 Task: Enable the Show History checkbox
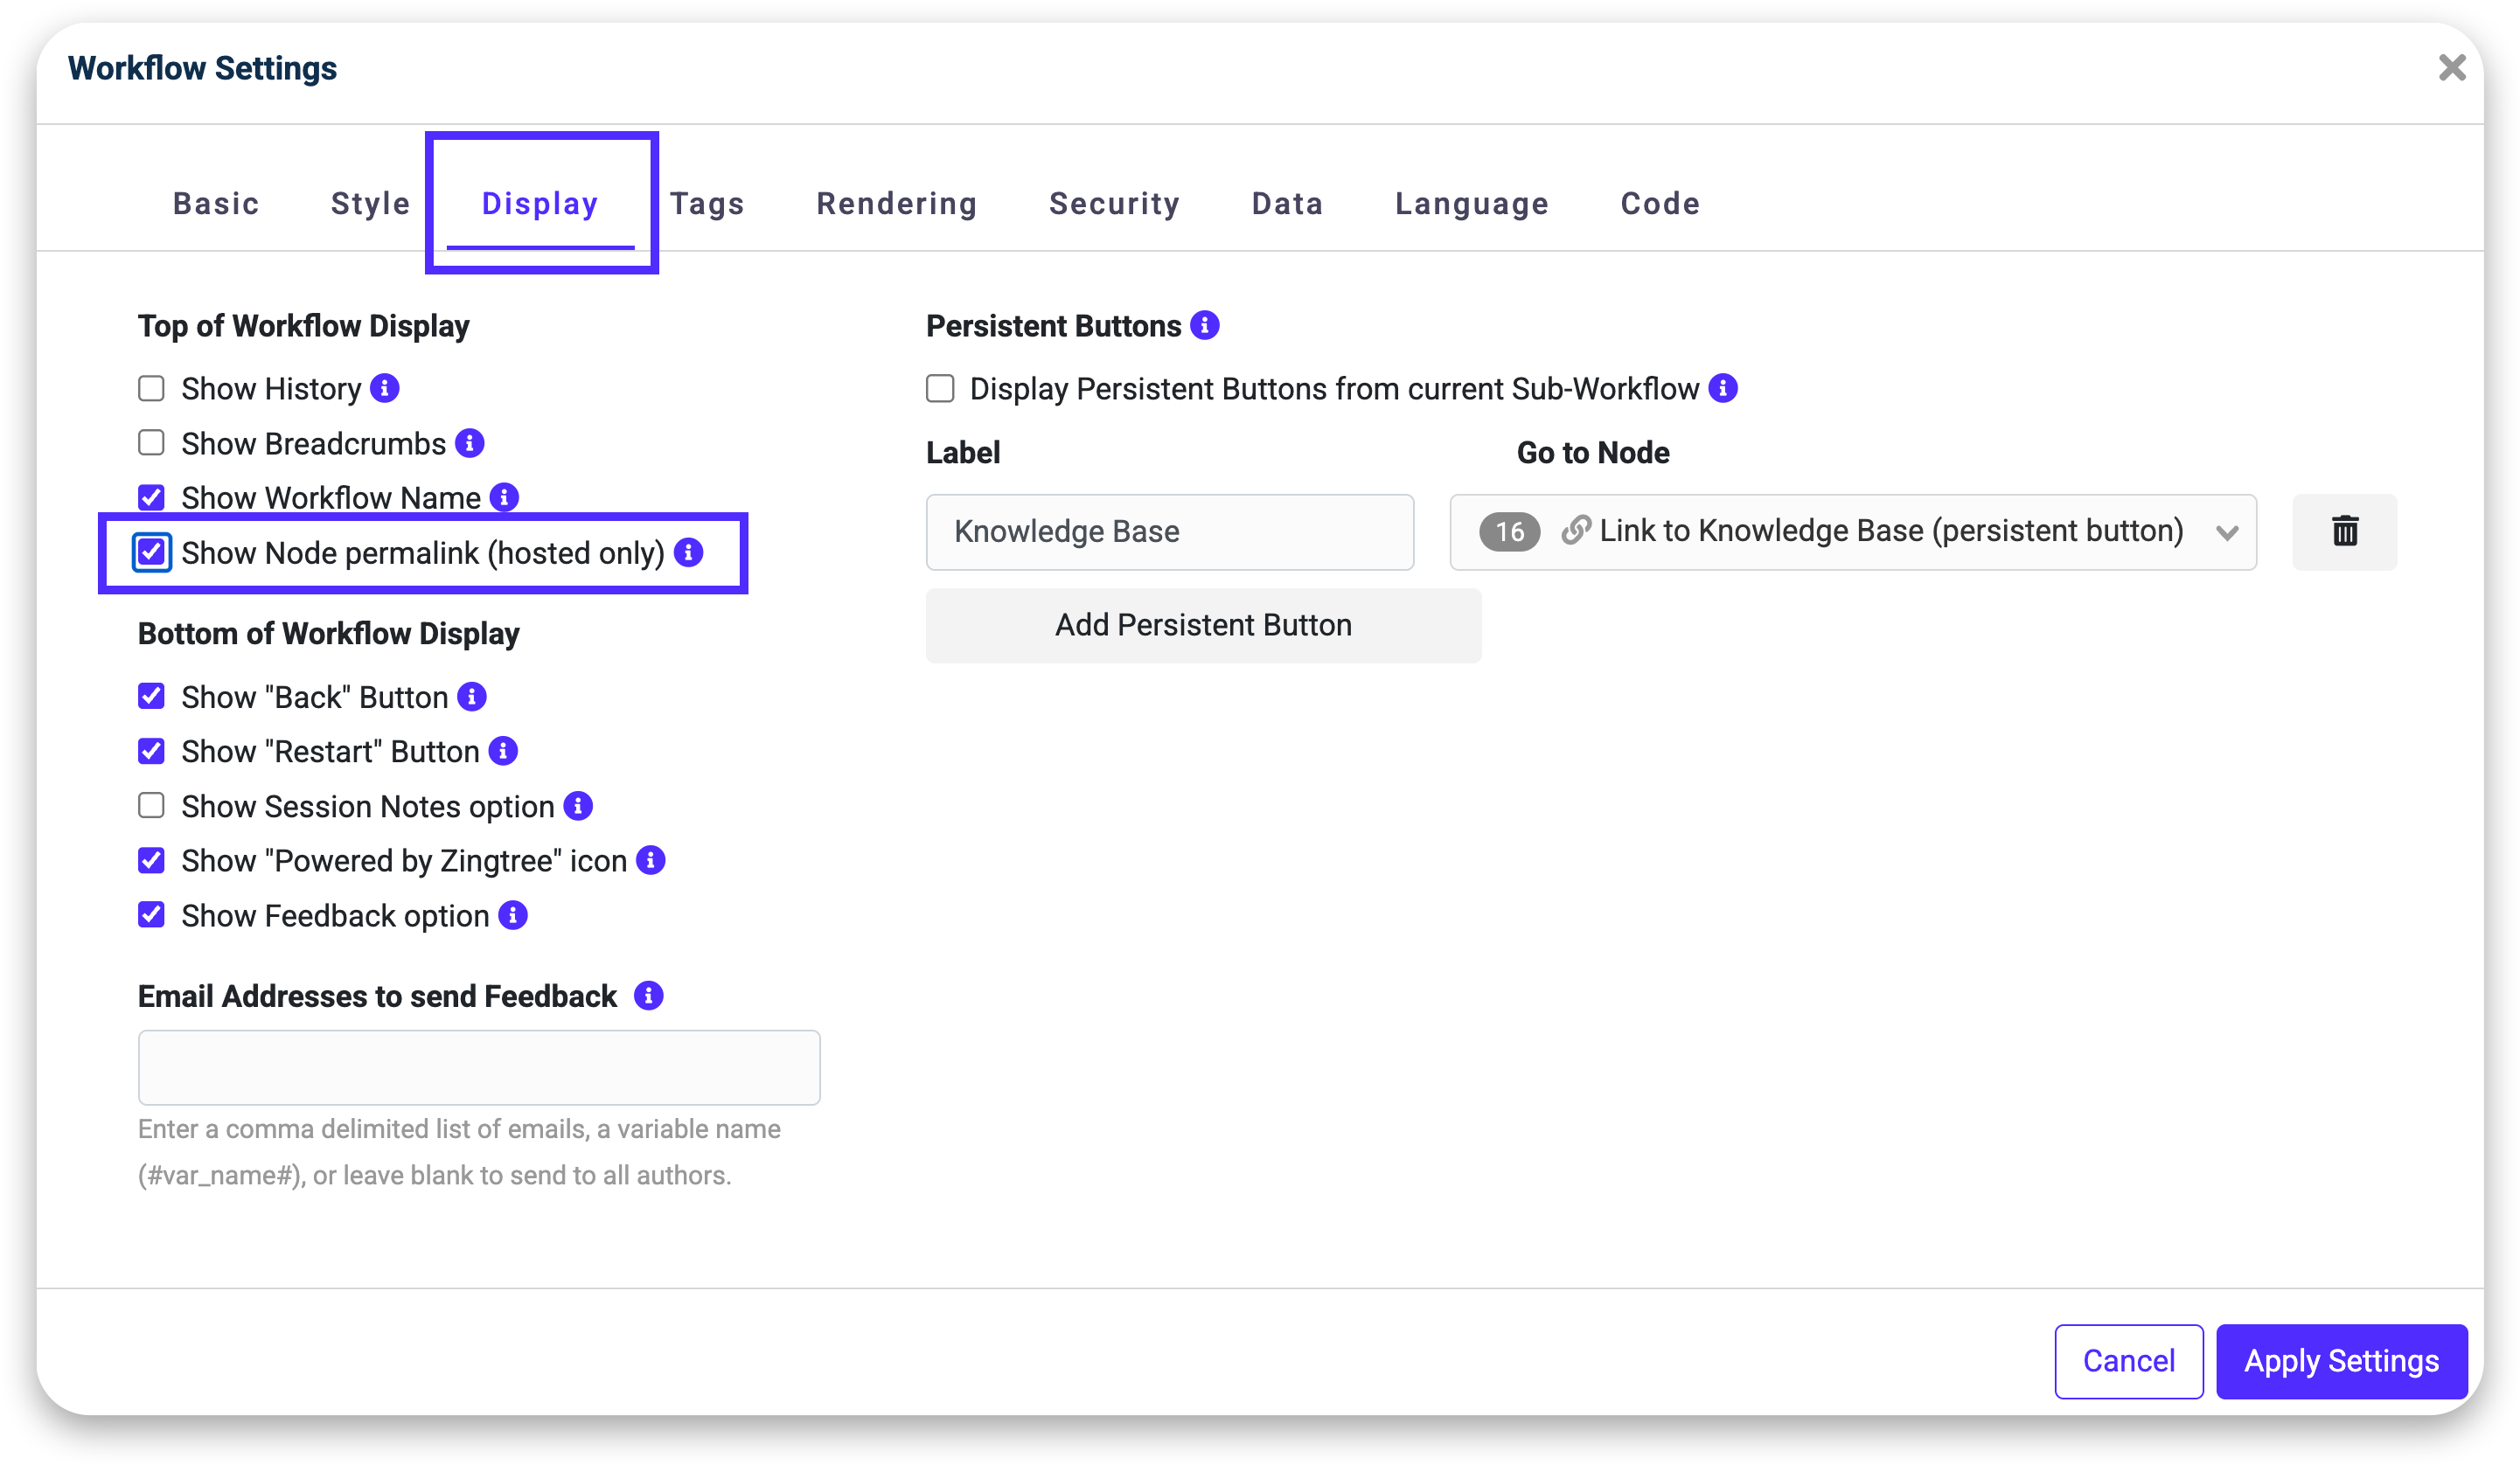151,388
